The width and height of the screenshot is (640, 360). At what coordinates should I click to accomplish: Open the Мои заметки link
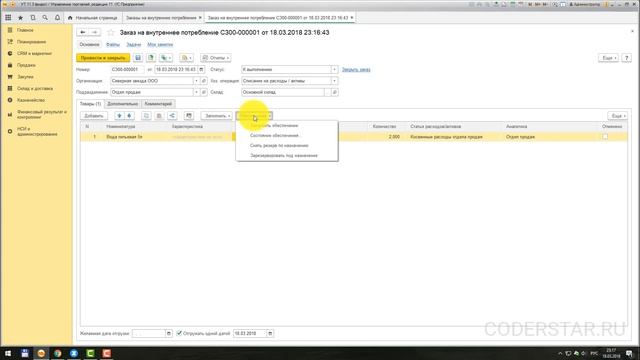click(x=160, y=44)
